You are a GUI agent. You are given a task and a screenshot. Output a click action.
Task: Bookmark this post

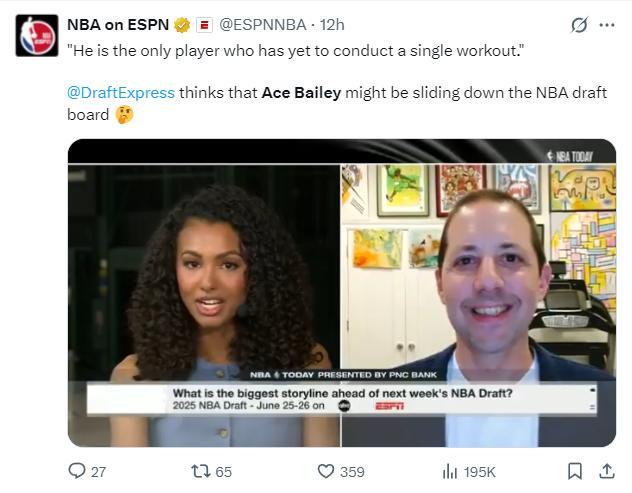coord(575,471)
